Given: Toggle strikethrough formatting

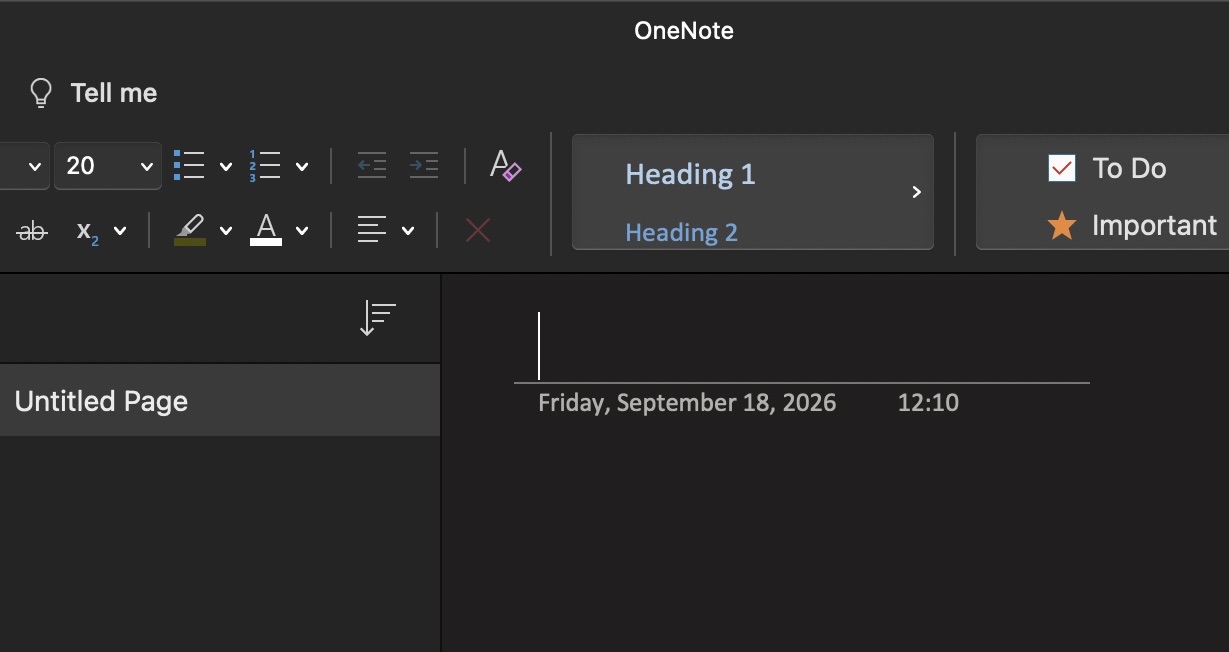Looking at the screenshot, I should 33,231.
